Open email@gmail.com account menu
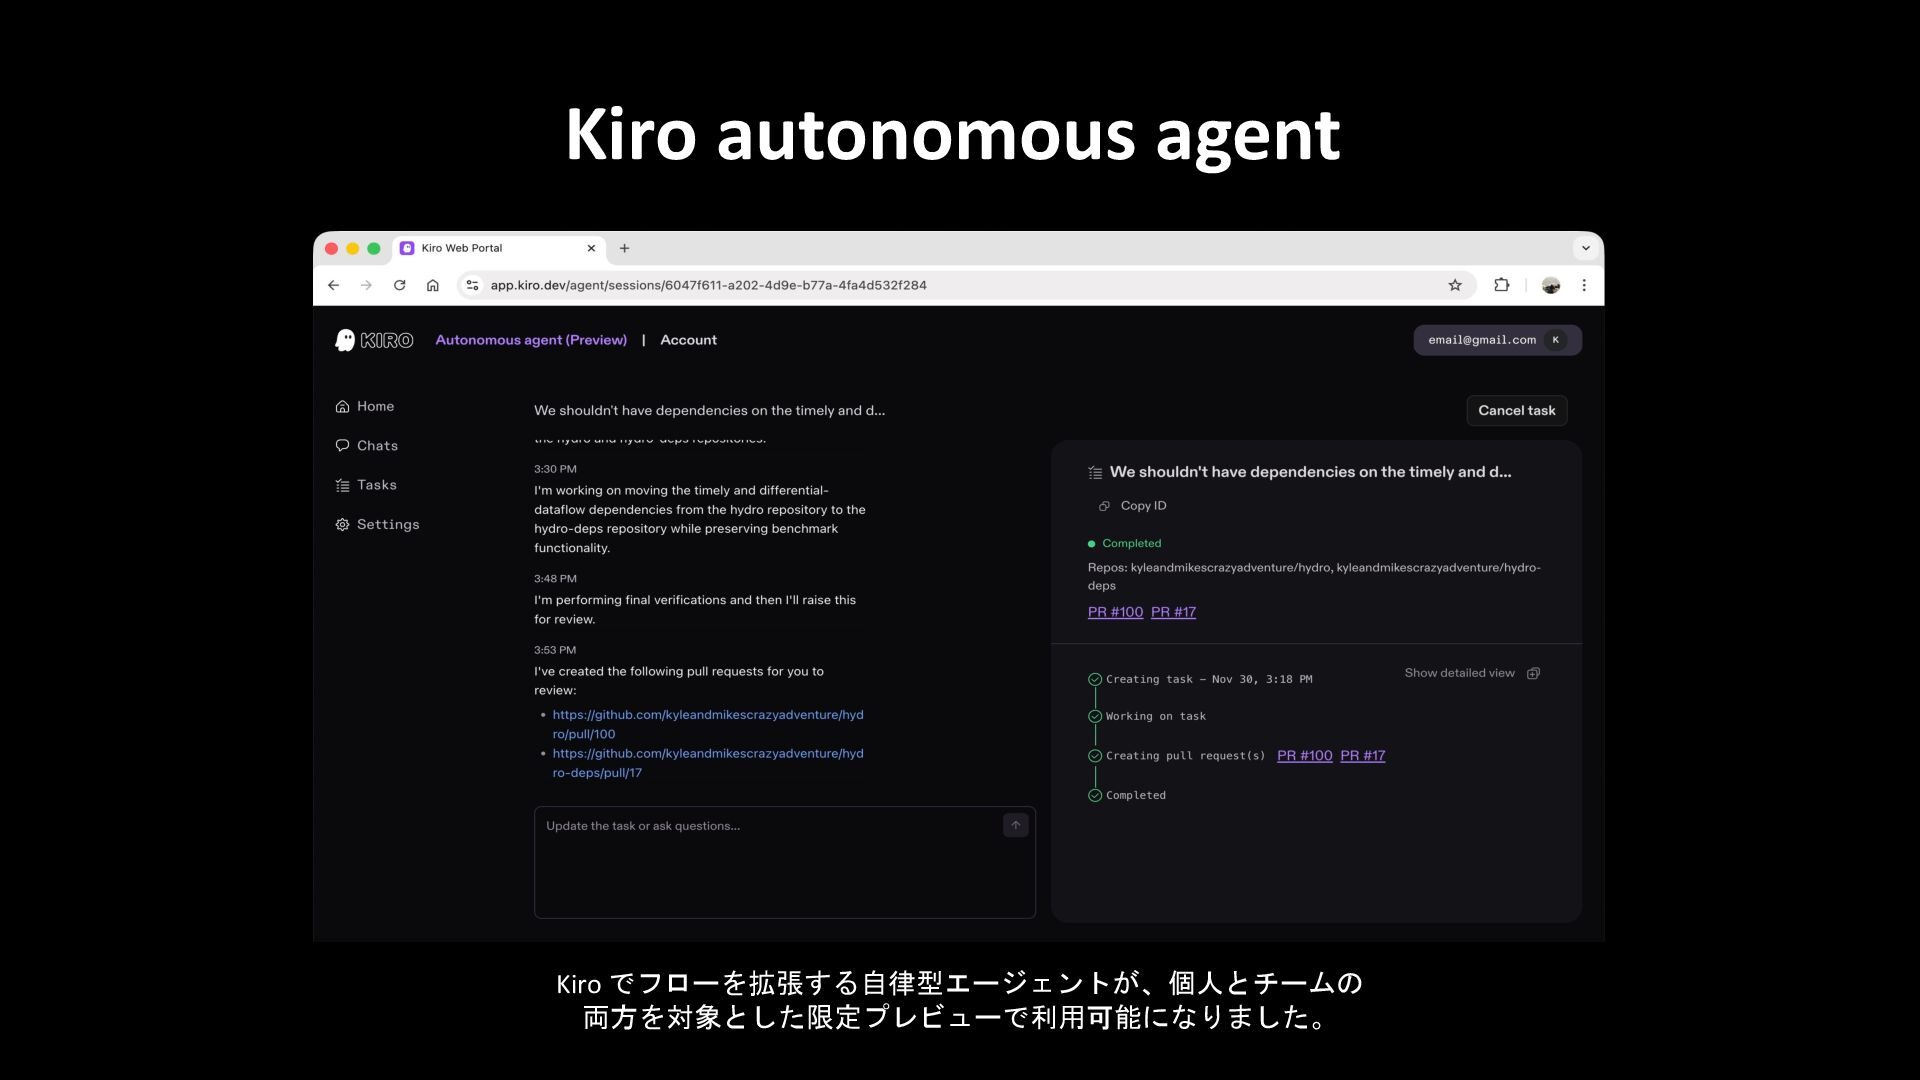The height and width of the screenshot is (1080, 1920). 1496,340
